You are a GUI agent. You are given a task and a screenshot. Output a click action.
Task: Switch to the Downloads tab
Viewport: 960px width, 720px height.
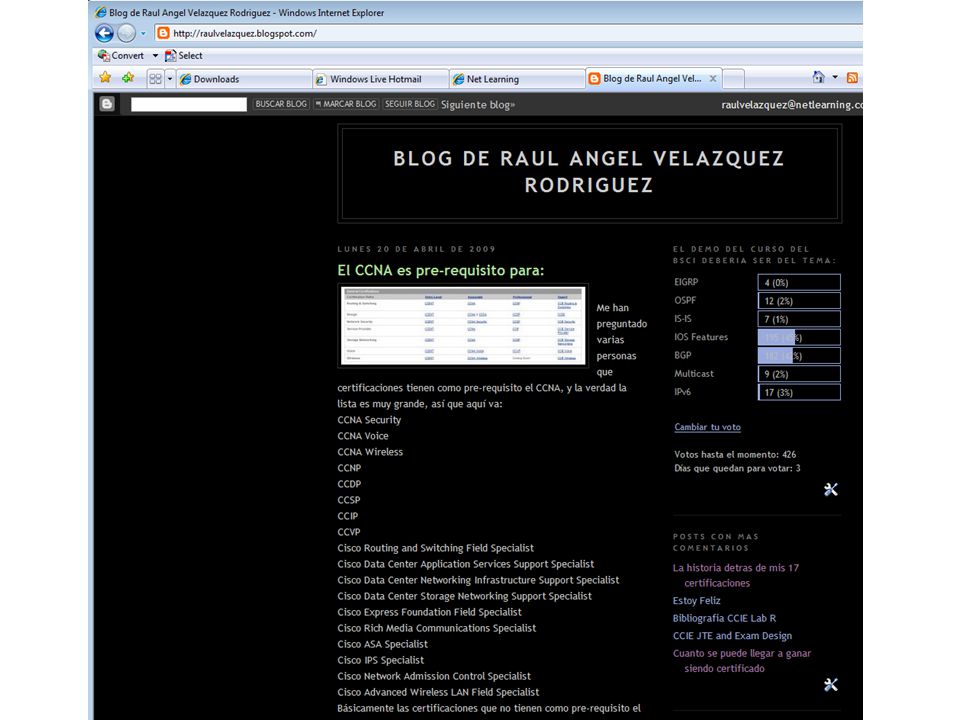[x=244, y=79]
